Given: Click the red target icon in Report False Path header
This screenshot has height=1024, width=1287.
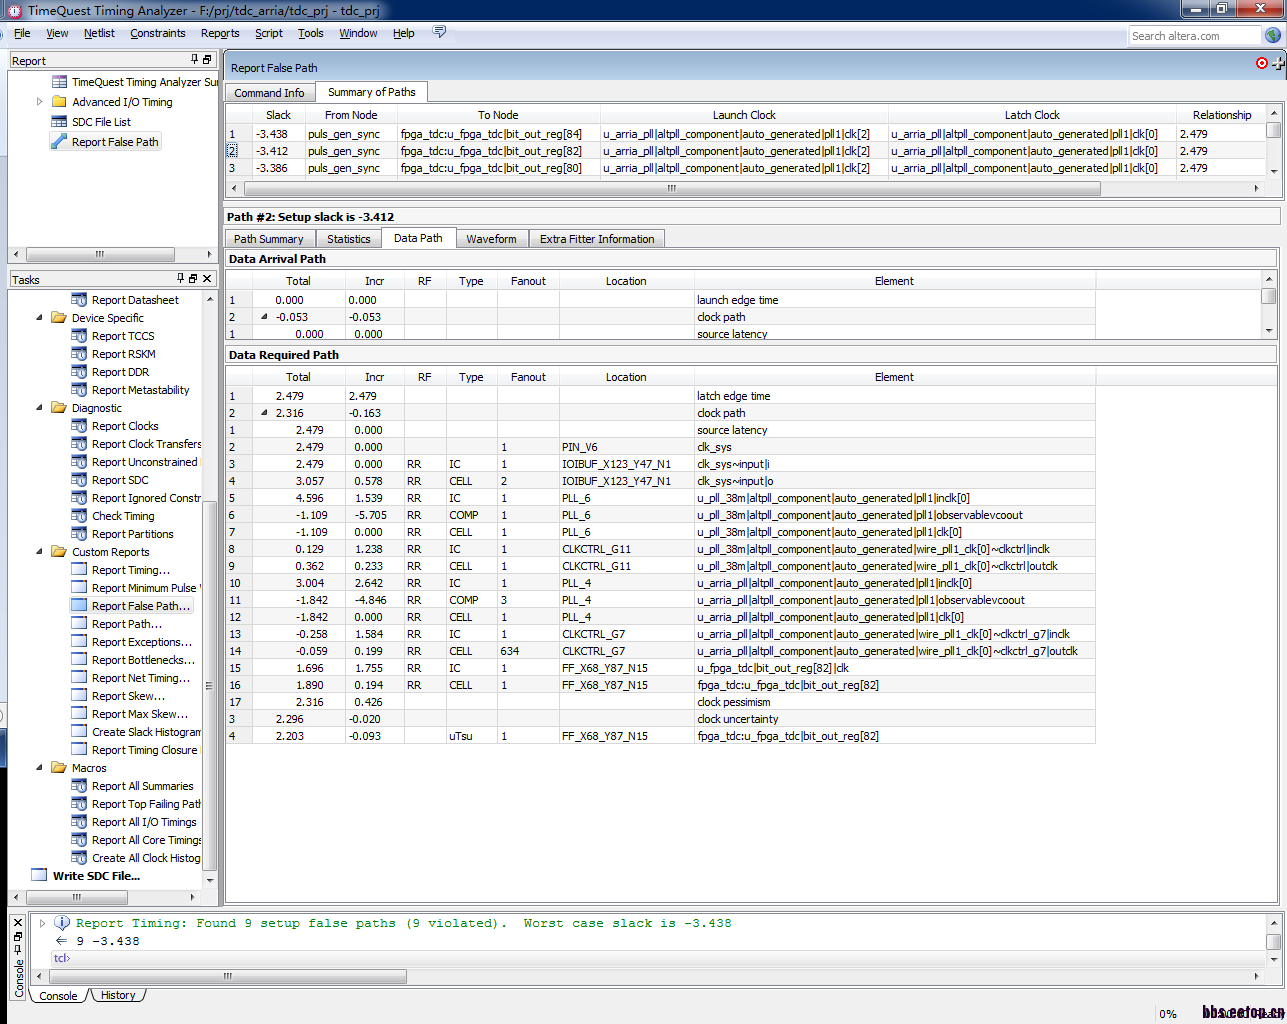Looking at the screenshot, I should (1261, 63).
